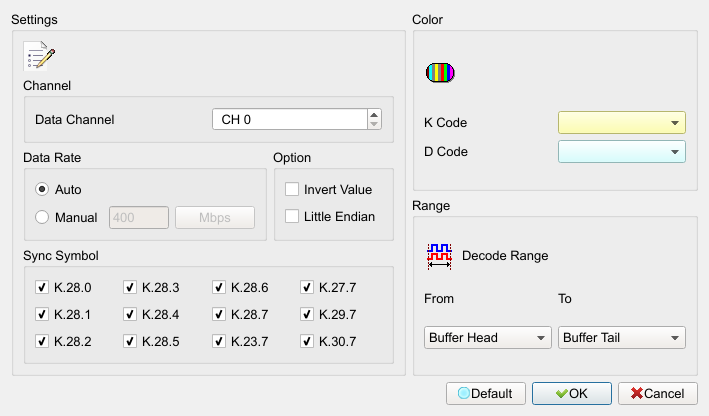Image resolution: width=709 pixels, height=416 pixels.
Task: Toggle the K.27.7 sync symbol checkbox
Action: point(307,287)
